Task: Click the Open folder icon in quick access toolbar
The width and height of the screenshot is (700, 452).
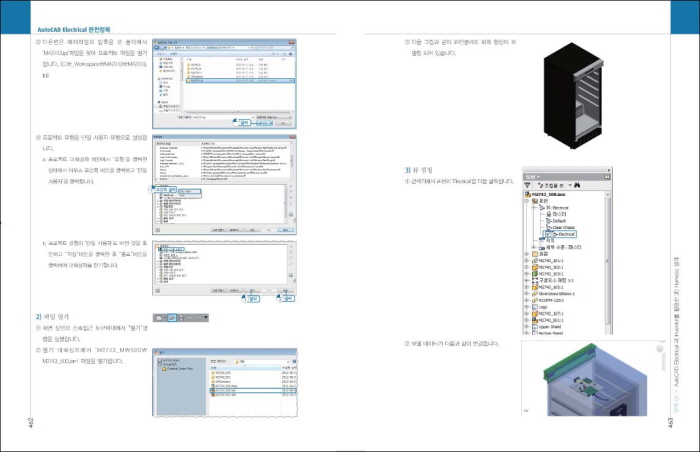Action: click(x=170, y=318)
